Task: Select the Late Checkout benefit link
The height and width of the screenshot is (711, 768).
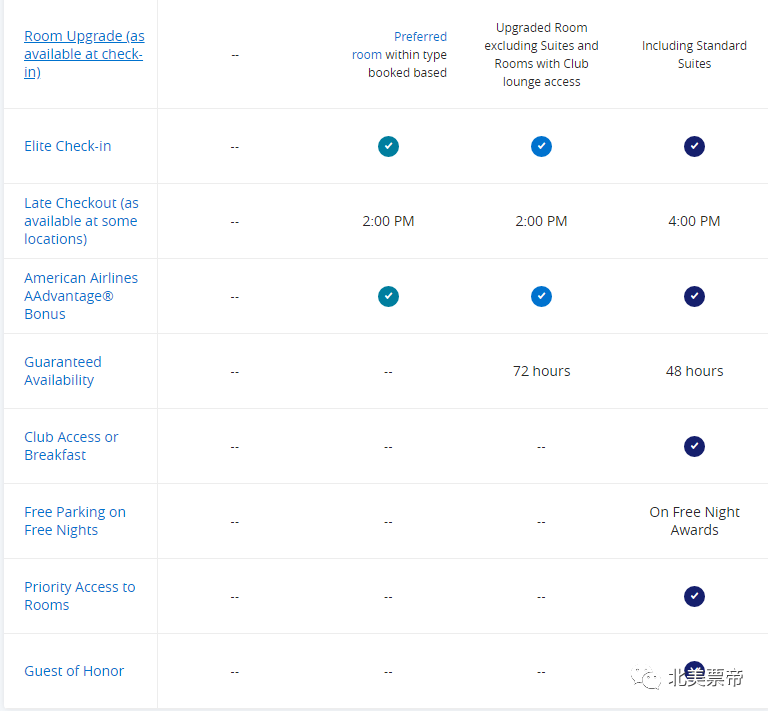Action: 81,221
